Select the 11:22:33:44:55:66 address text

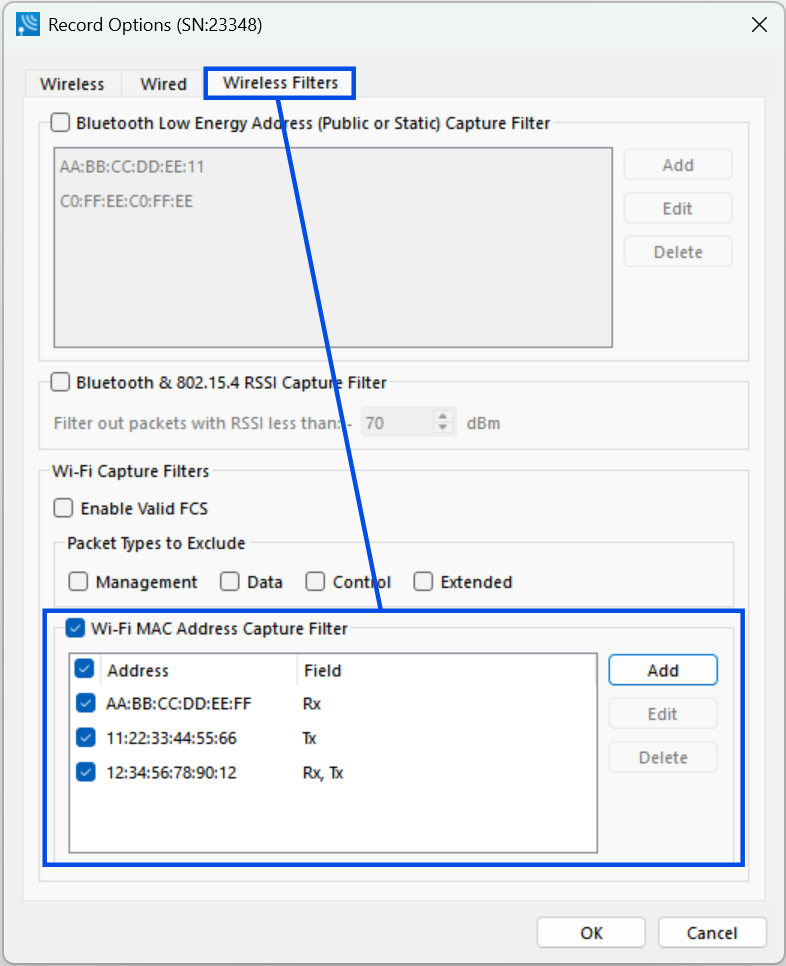click(x=171, y=738)
